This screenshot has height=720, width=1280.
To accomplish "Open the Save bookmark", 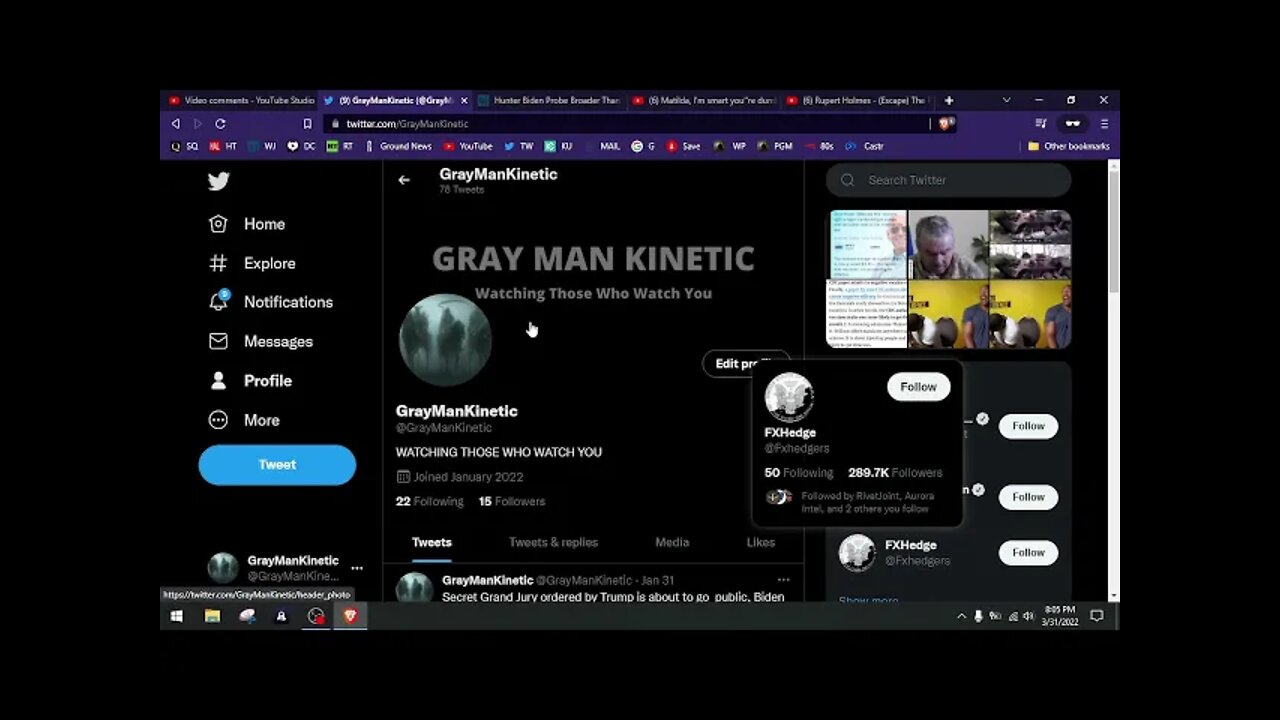I will point(683,146).
